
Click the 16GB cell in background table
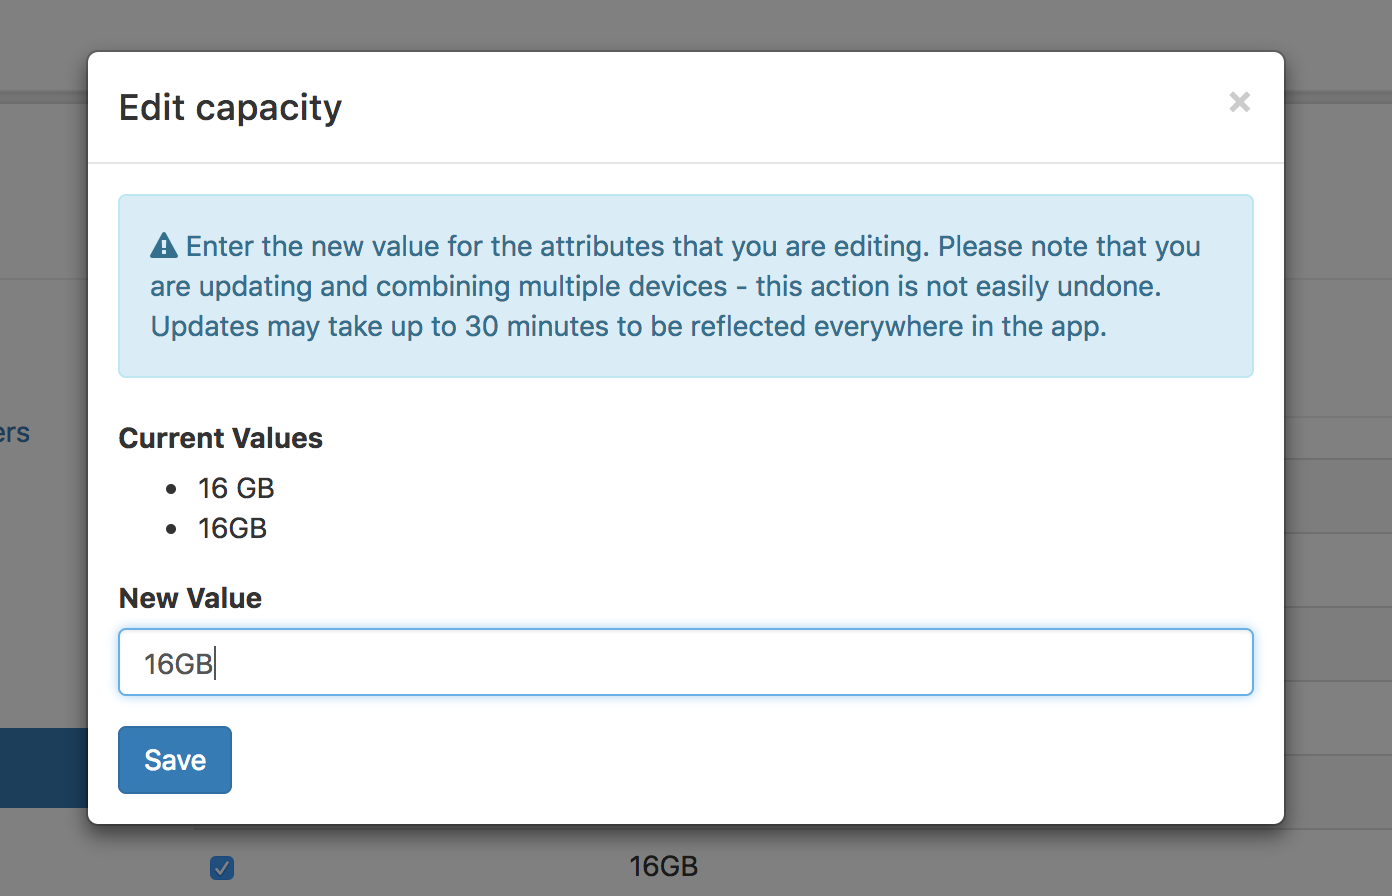[663, 866]
